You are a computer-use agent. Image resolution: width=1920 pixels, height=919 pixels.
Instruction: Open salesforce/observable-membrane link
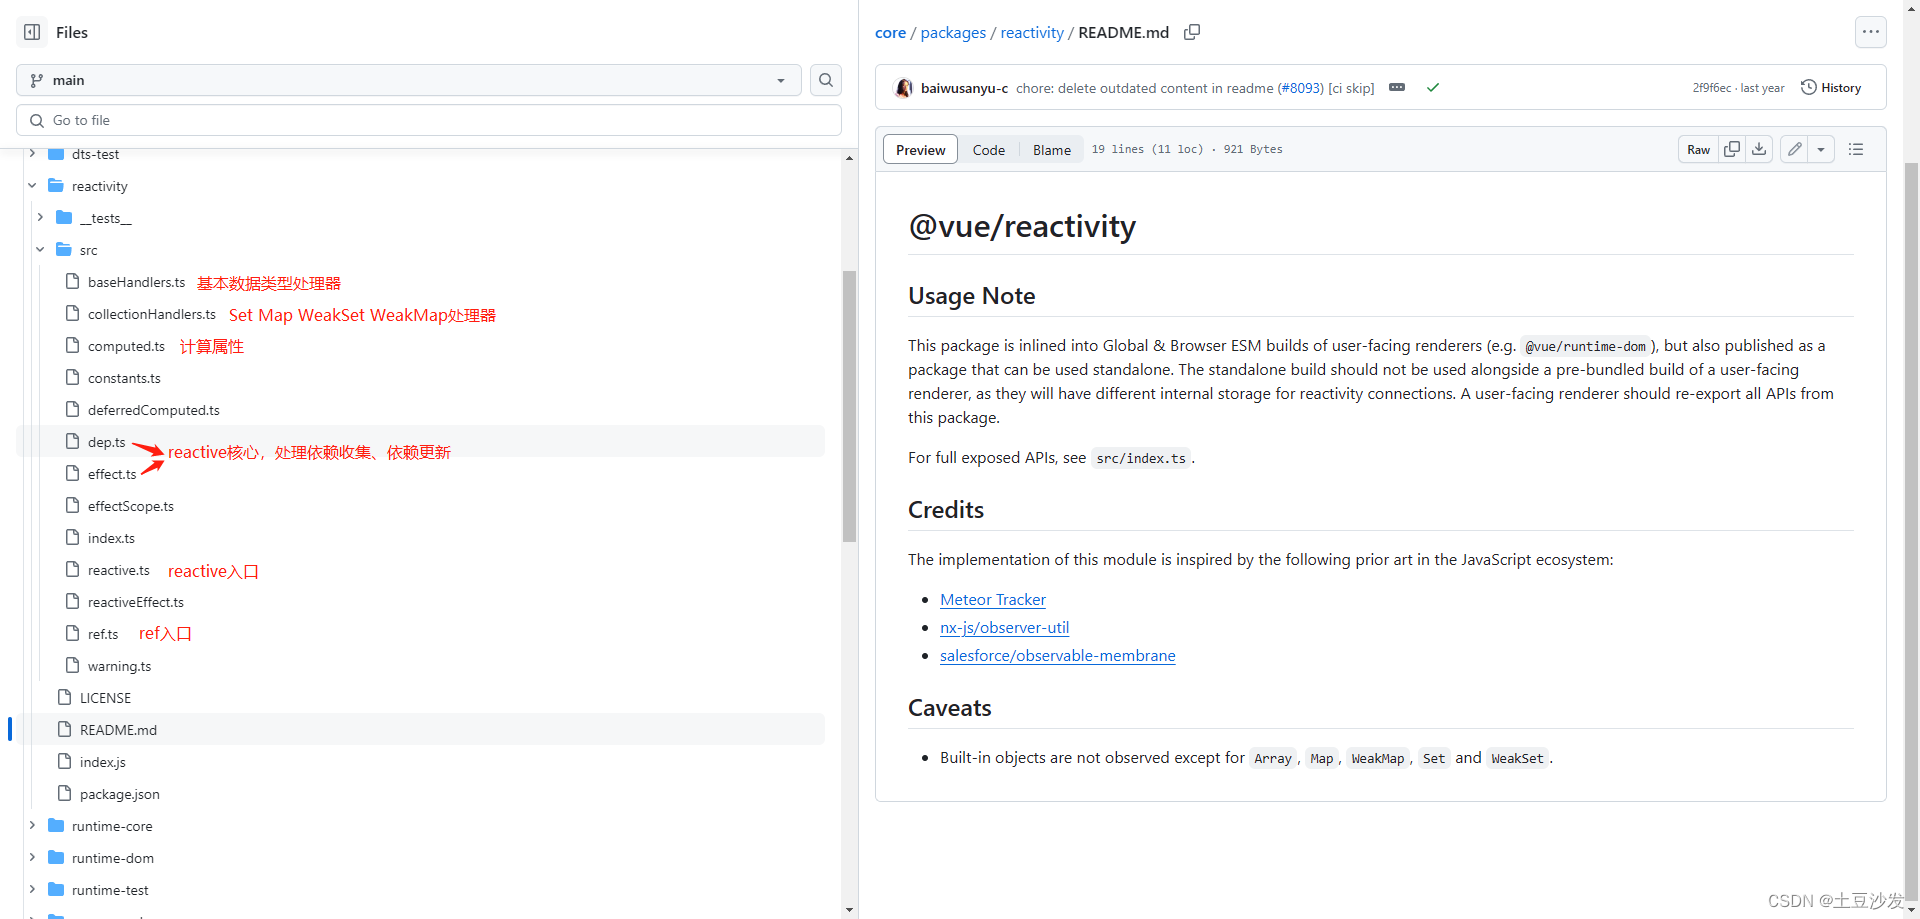[1057, 656]
